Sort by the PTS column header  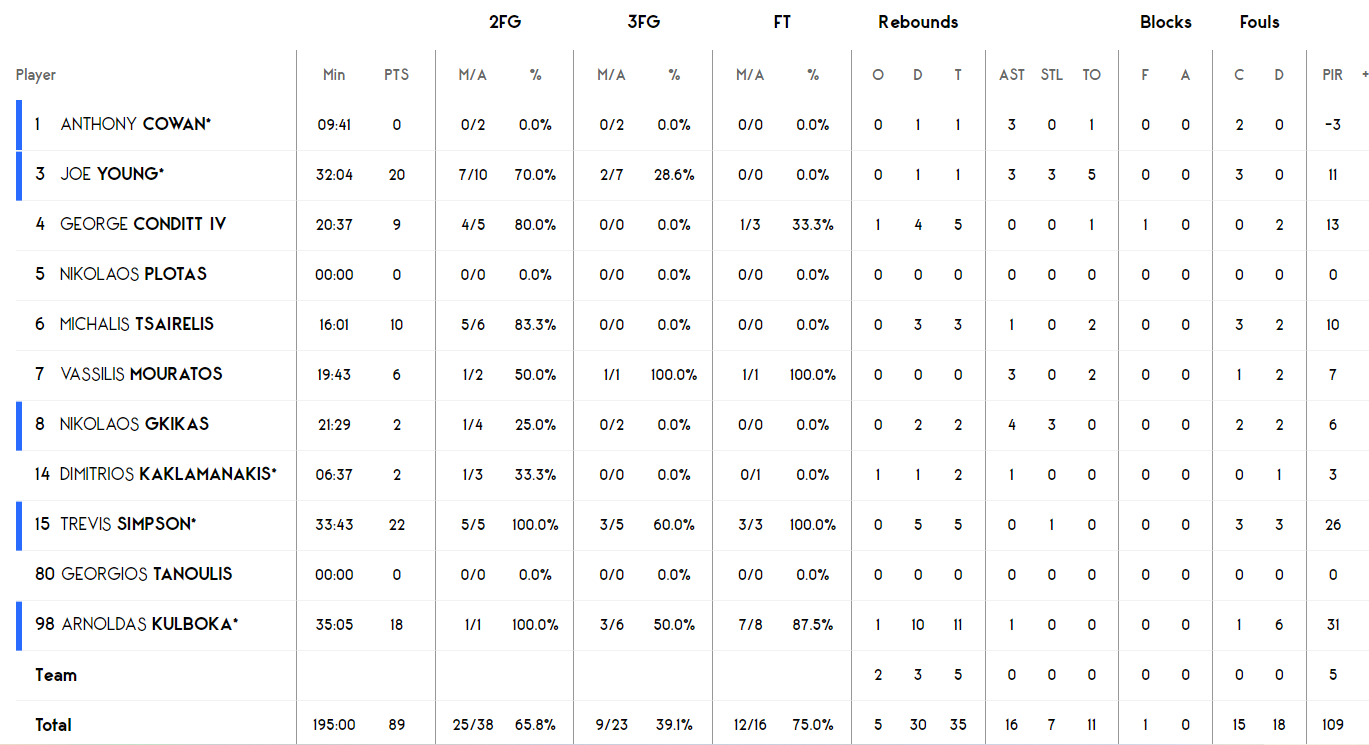(396, 75)
